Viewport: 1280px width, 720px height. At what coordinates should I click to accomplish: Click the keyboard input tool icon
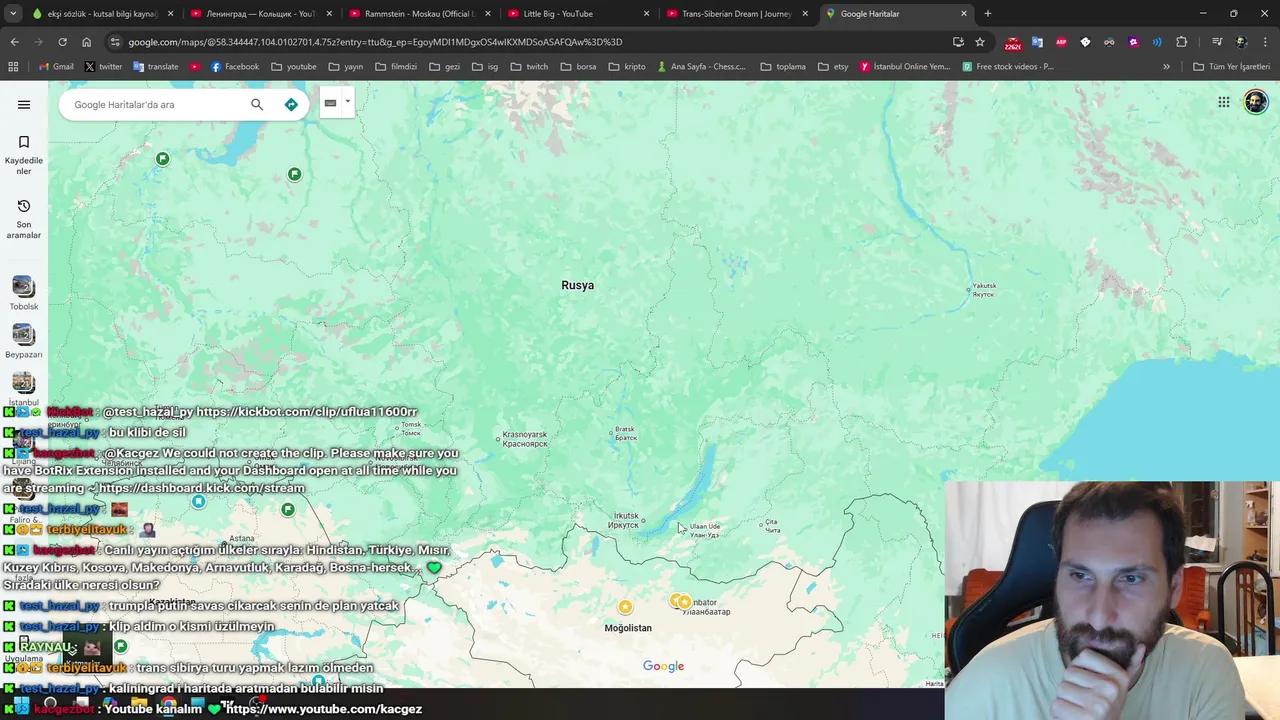click(x=330, y=103)
